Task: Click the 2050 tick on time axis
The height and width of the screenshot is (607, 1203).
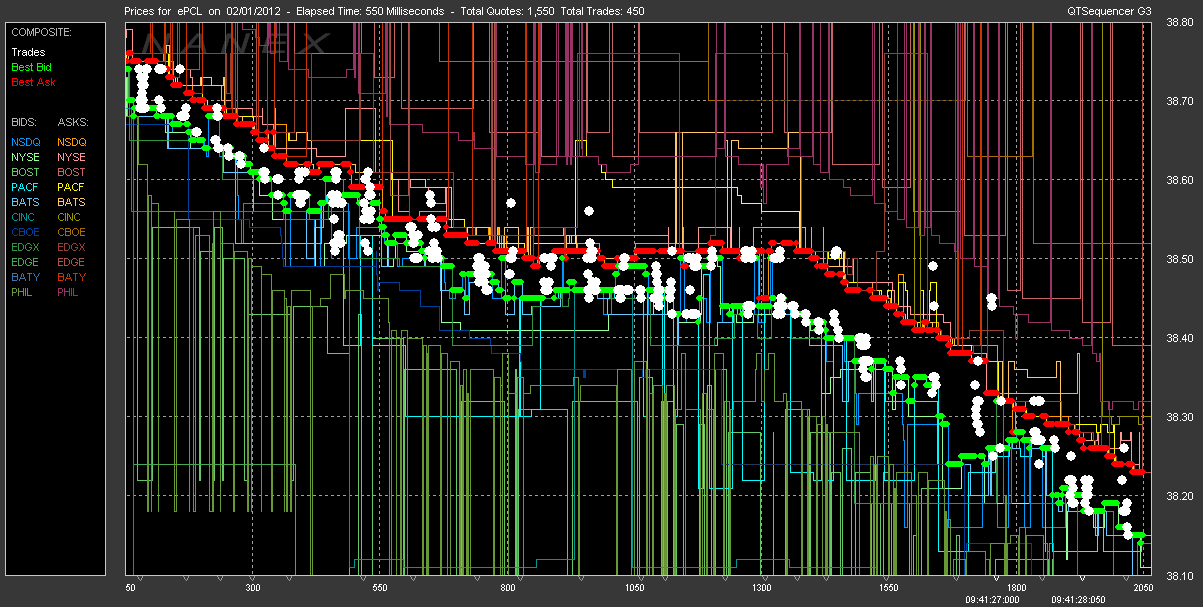Action: coord(1141,588)
